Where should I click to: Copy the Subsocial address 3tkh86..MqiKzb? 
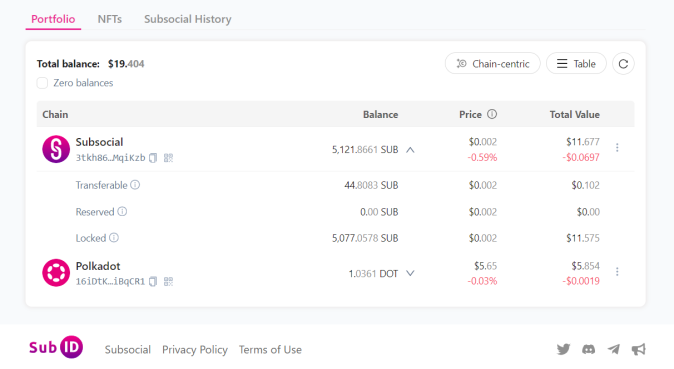(x=153, y=158)
